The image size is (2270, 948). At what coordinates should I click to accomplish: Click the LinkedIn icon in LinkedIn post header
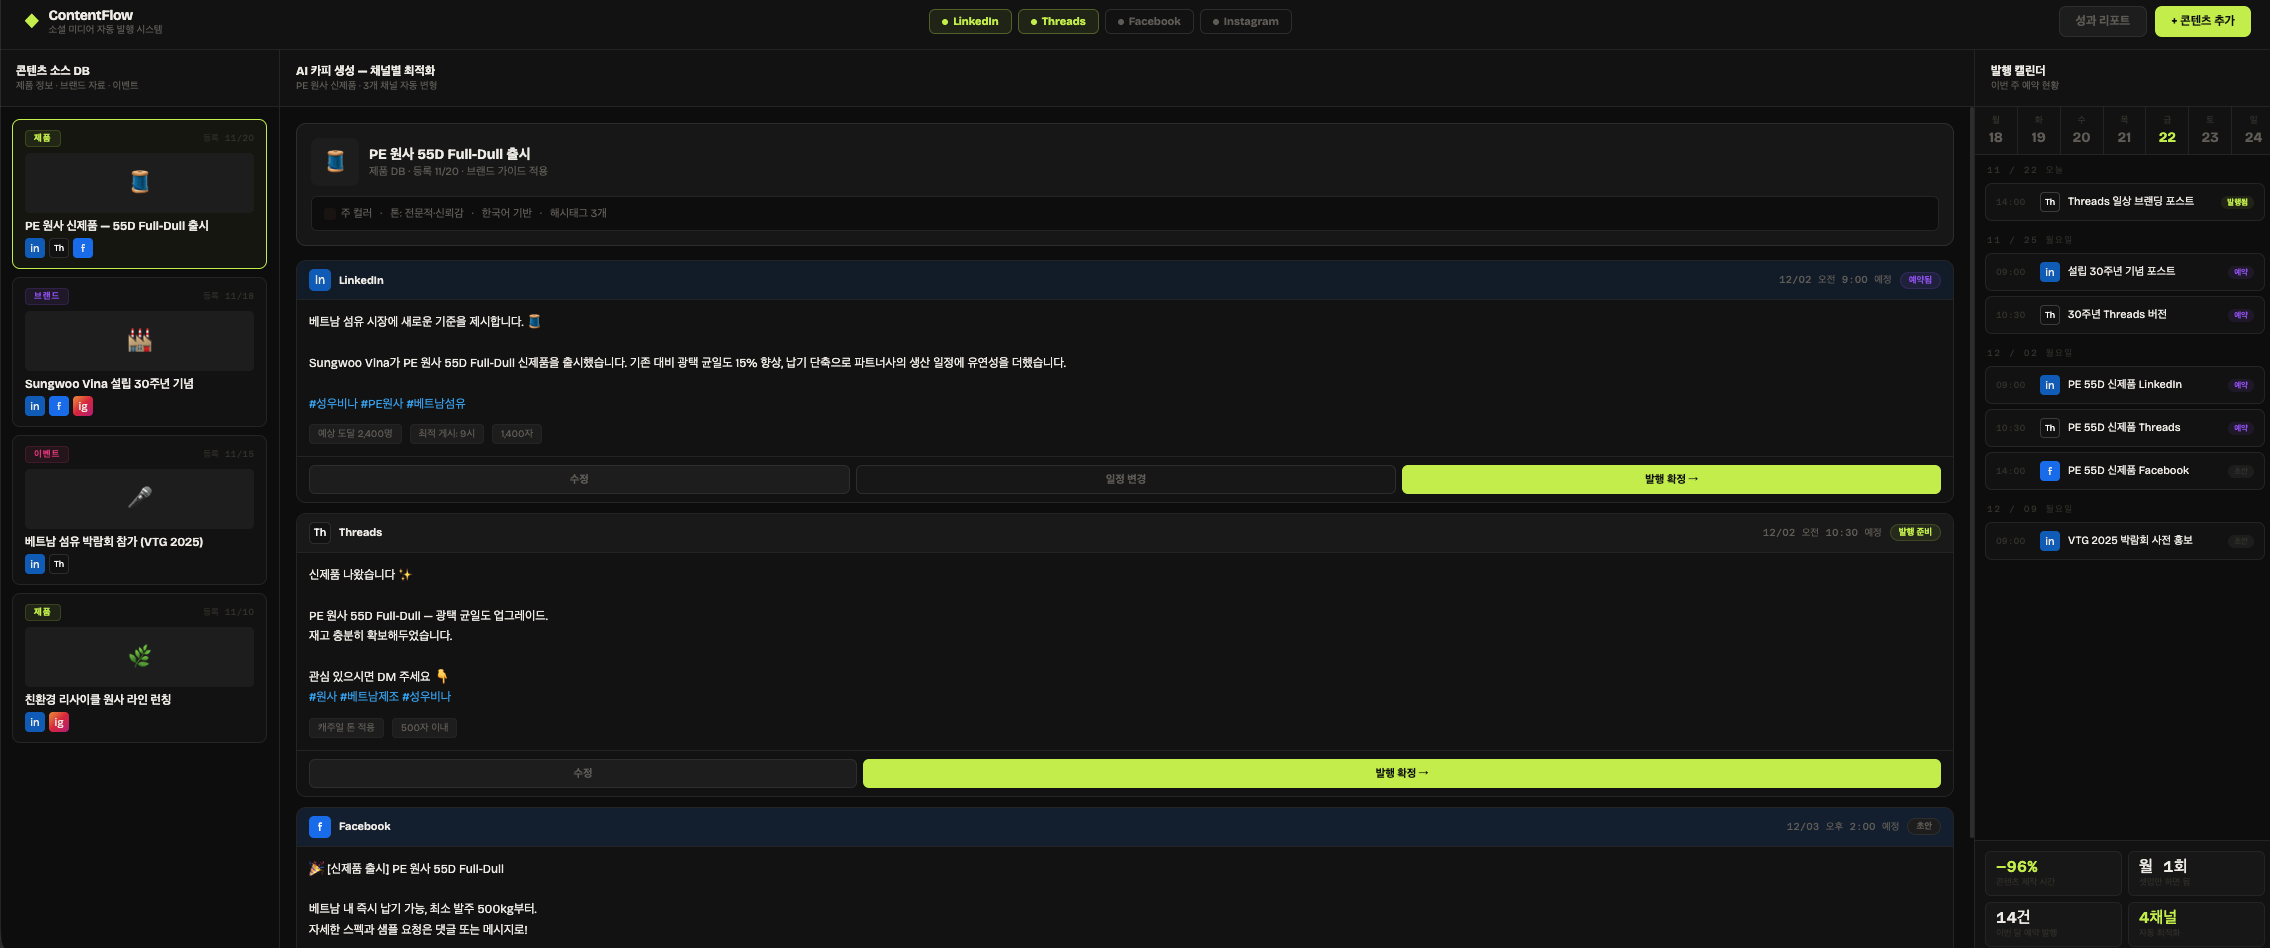pyautogui.click(x=320, y=281)
